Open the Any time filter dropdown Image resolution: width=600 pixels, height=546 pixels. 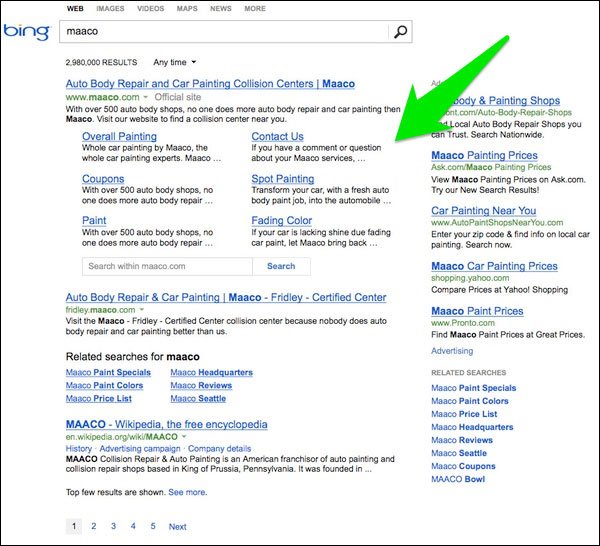[175, 62]
